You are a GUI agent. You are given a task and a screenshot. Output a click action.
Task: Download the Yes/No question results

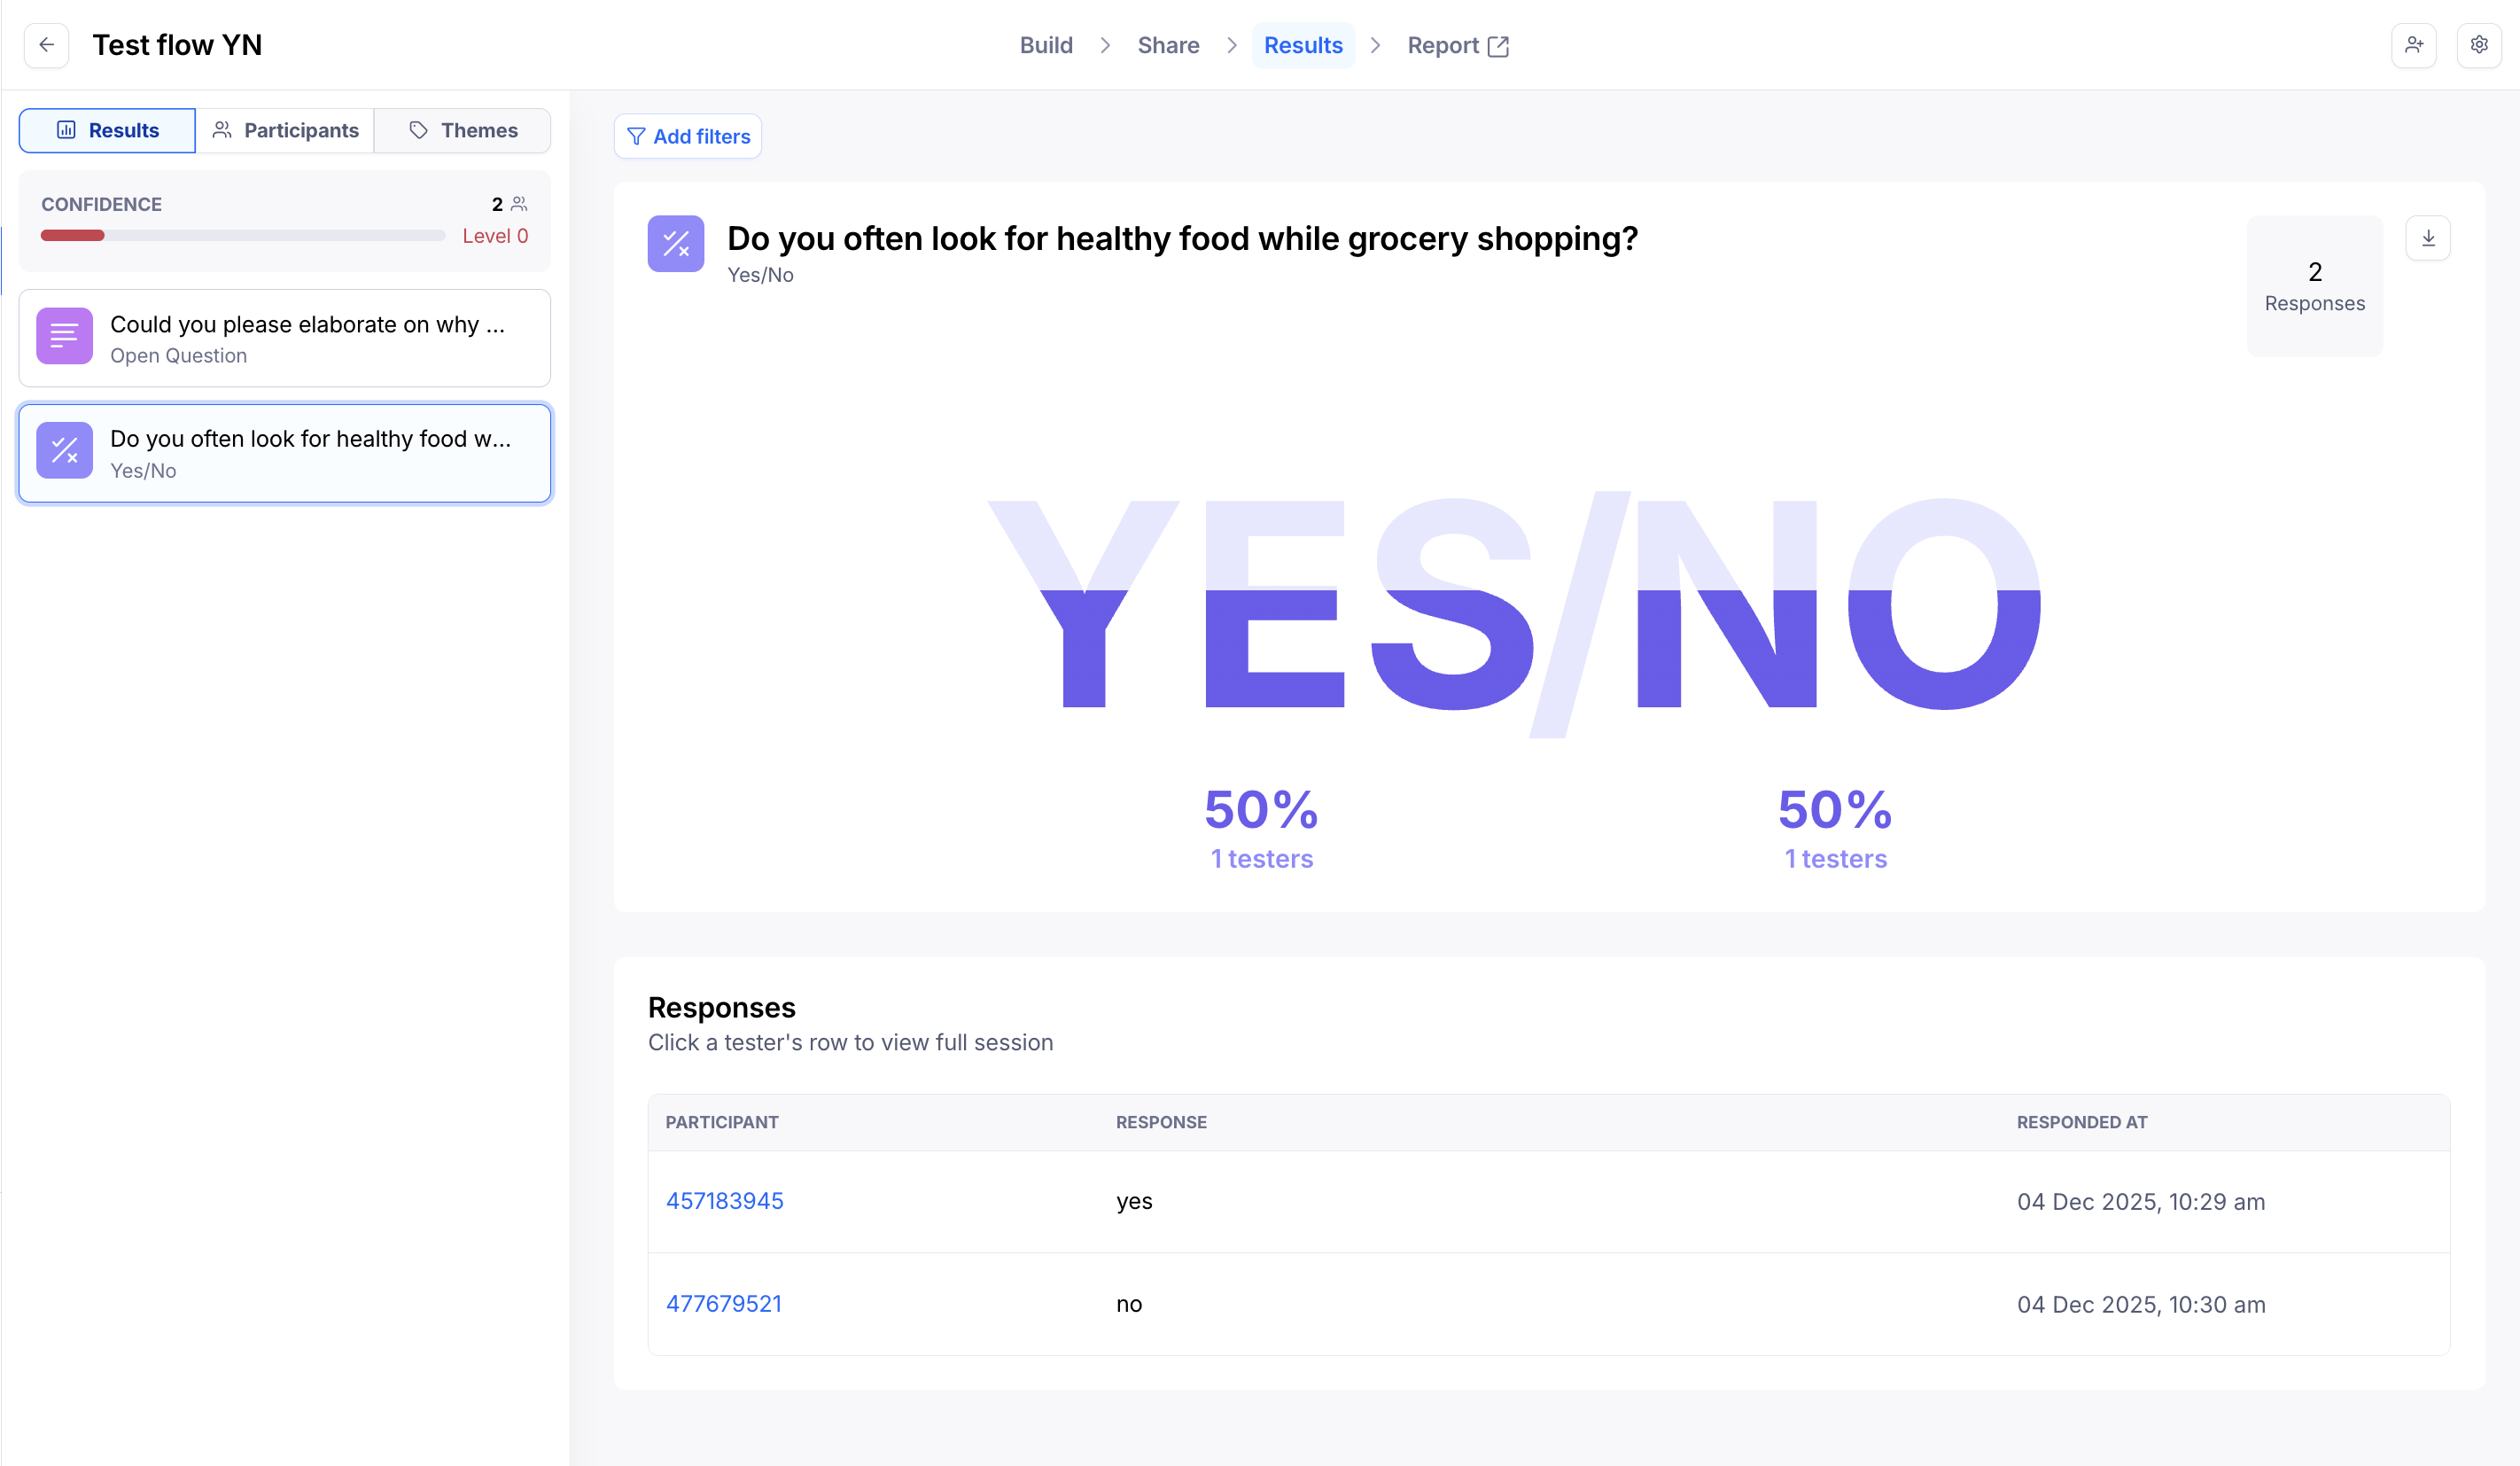2427,238
